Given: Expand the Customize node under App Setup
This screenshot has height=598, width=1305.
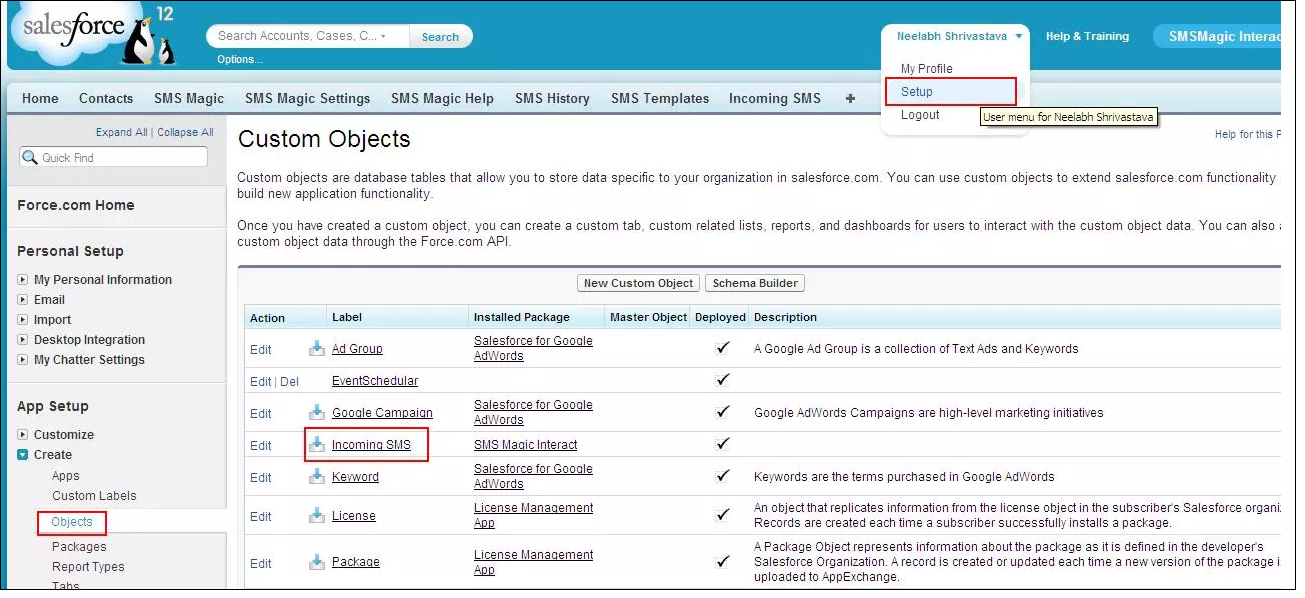Looking at the screenshot, I should tap(23, 435).
